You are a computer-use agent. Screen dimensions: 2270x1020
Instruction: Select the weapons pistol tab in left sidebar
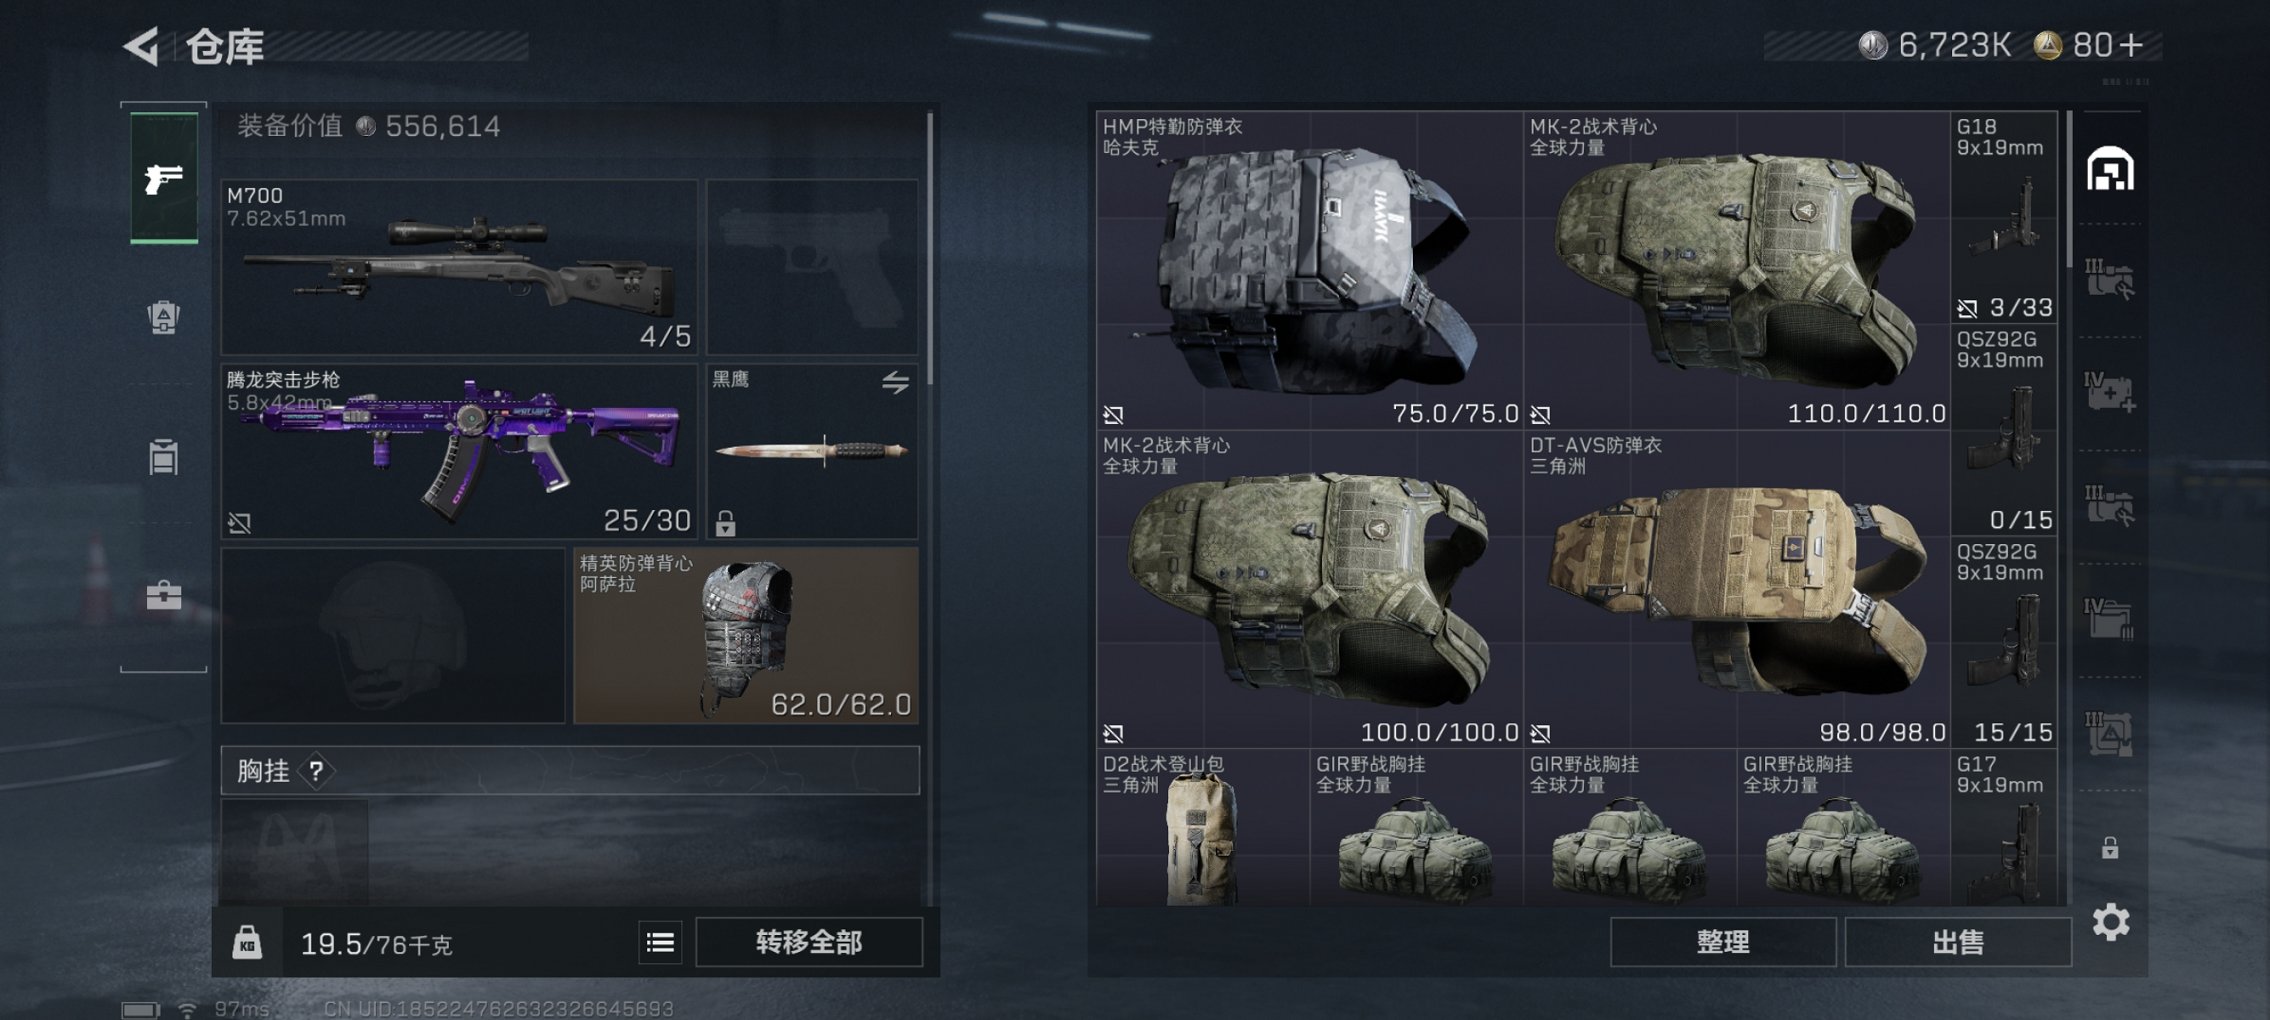[x=164, y=179]
